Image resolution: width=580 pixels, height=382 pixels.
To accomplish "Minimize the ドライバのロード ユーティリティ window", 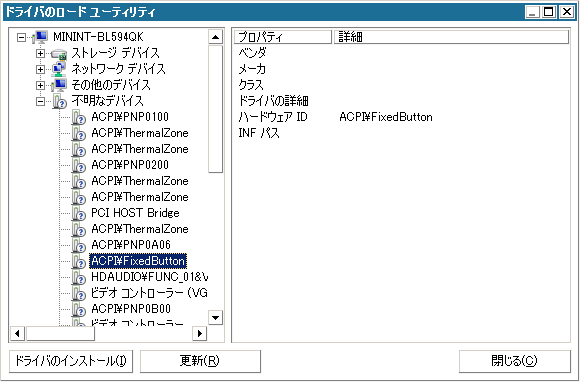I will [x=533, y=12].
